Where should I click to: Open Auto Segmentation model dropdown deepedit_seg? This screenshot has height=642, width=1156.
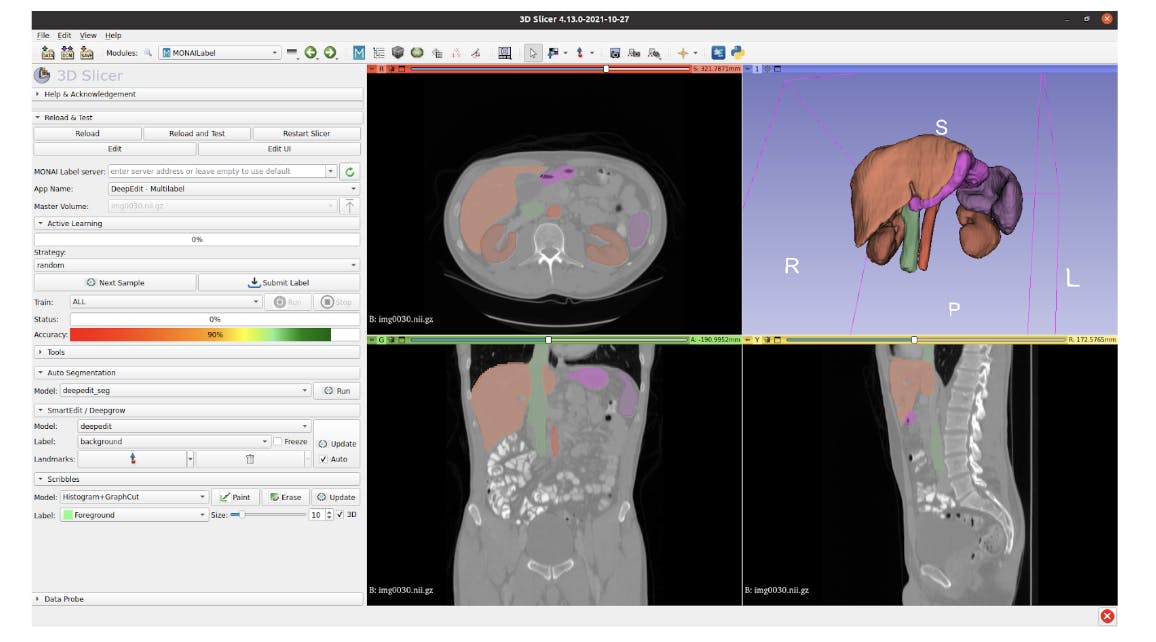pos(185,391)
